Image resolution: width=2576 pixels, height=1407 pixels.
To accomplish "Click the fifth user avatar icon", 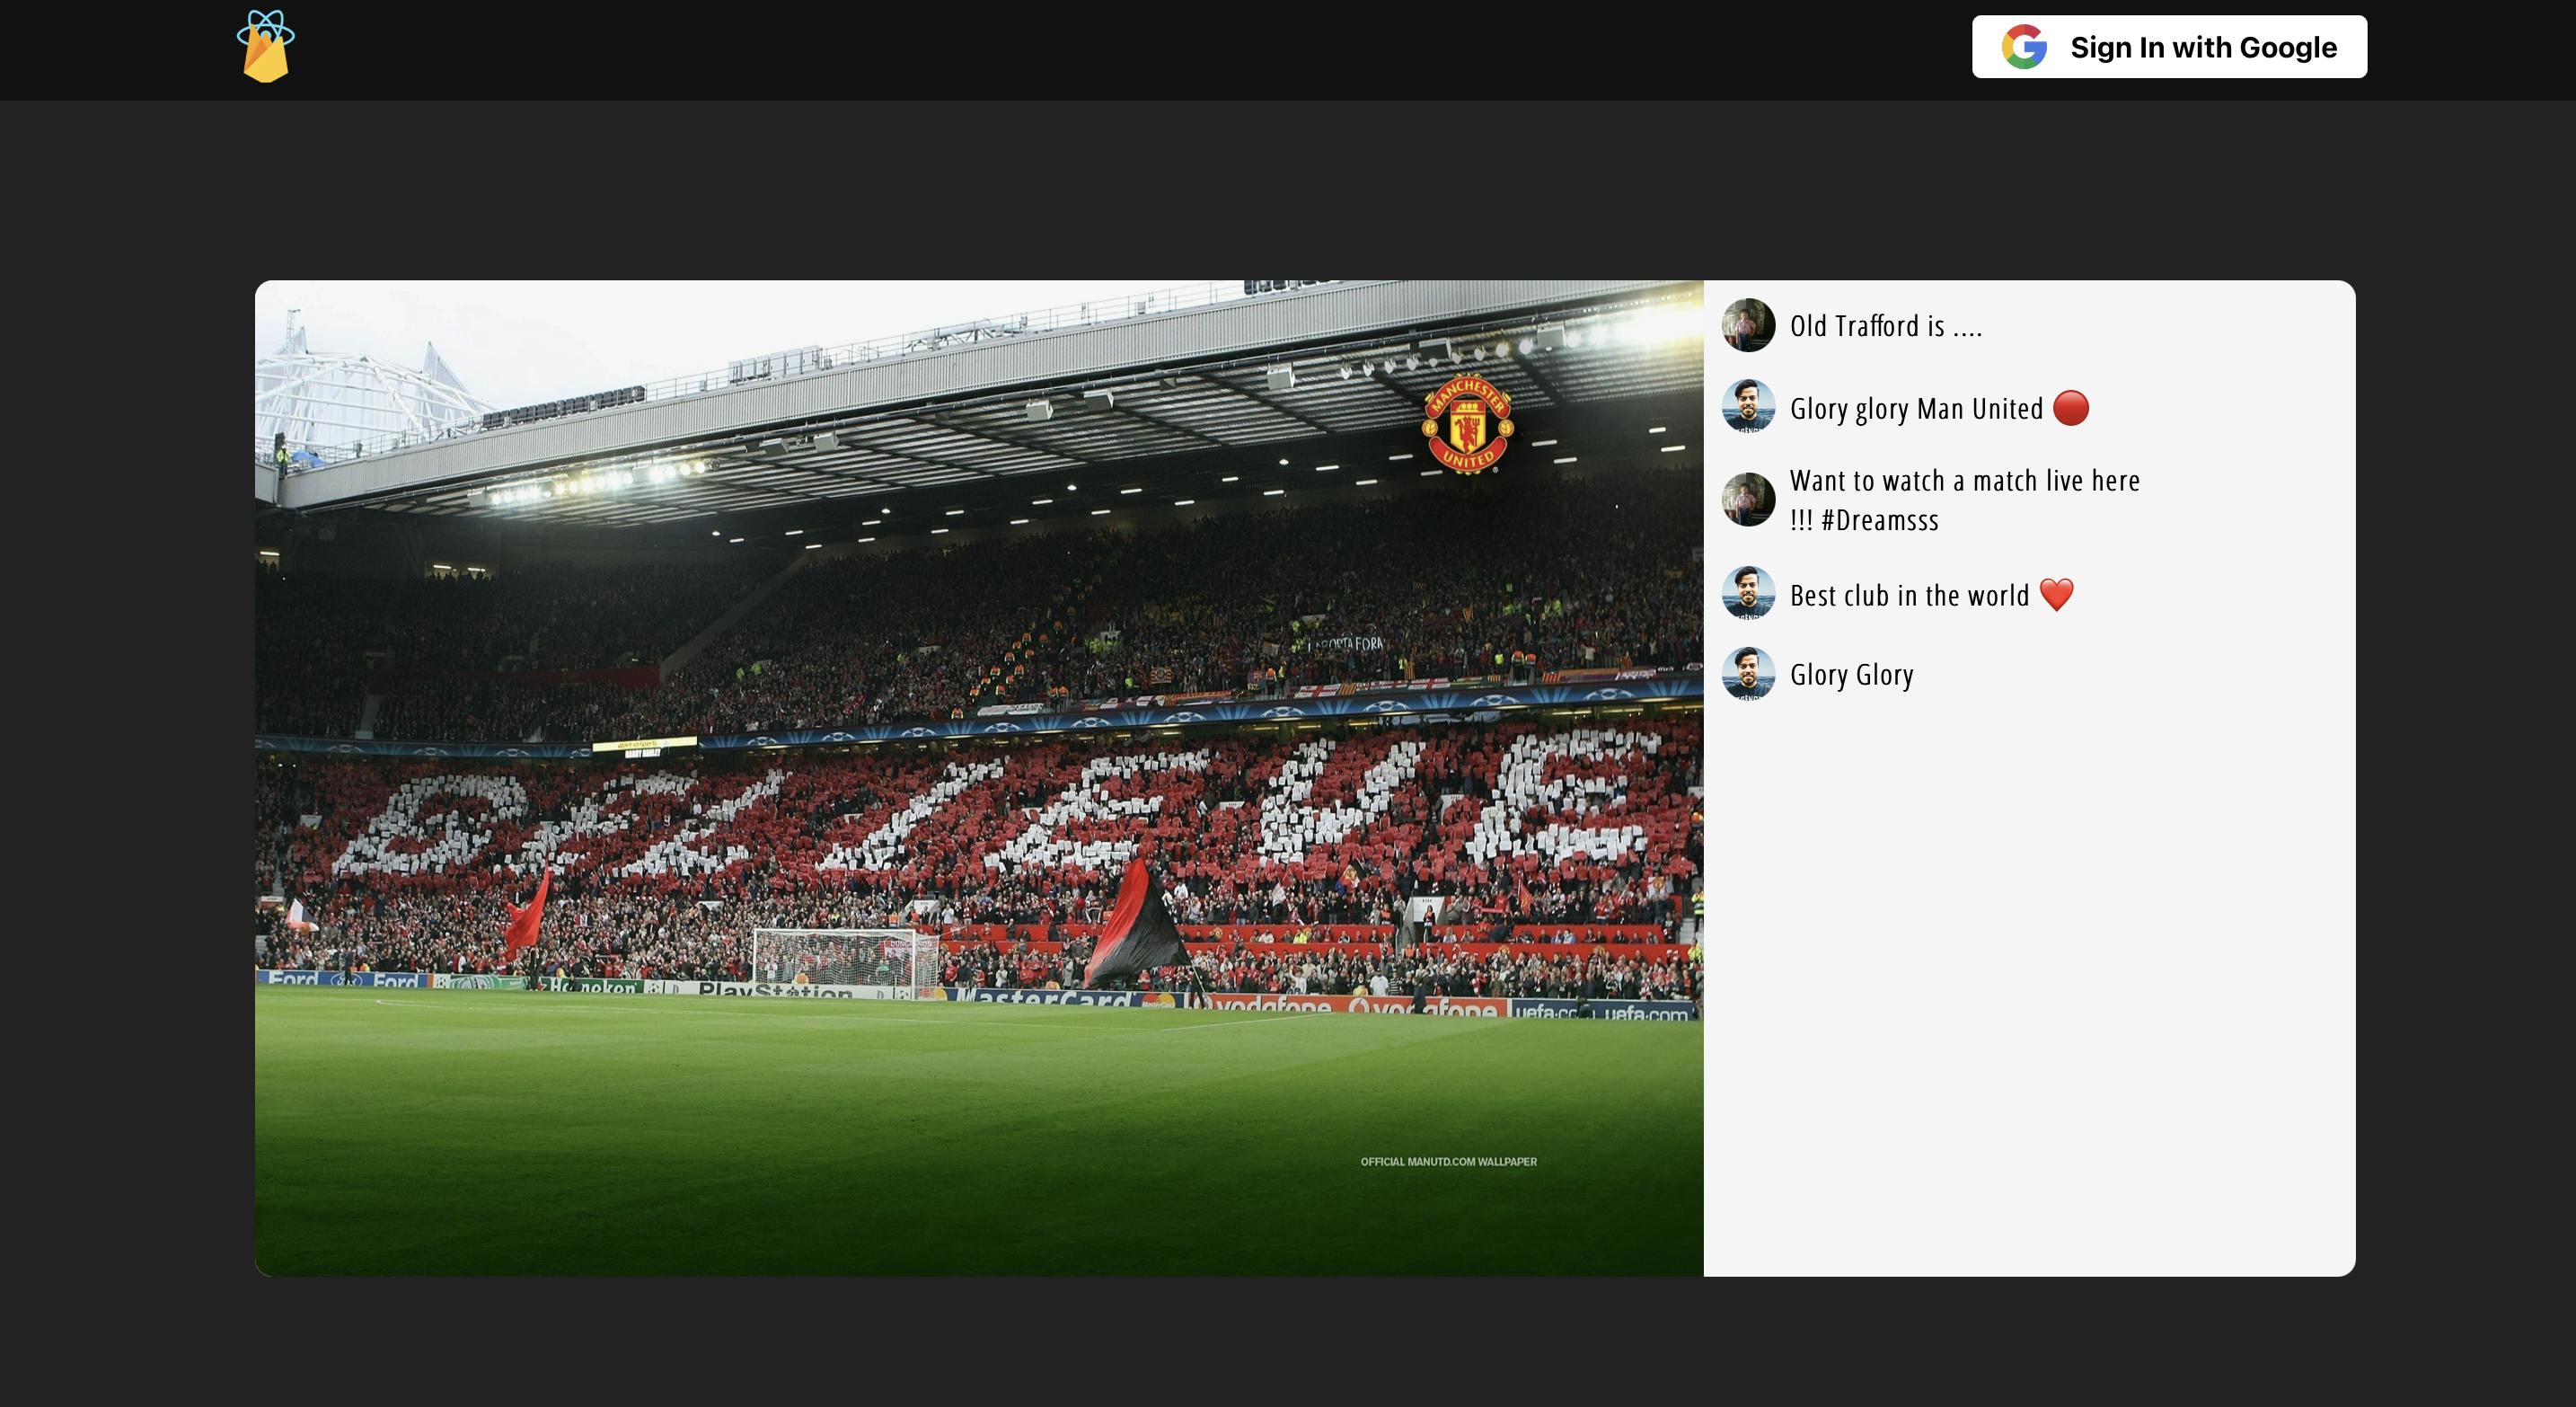I will [x=1749, y=672].
